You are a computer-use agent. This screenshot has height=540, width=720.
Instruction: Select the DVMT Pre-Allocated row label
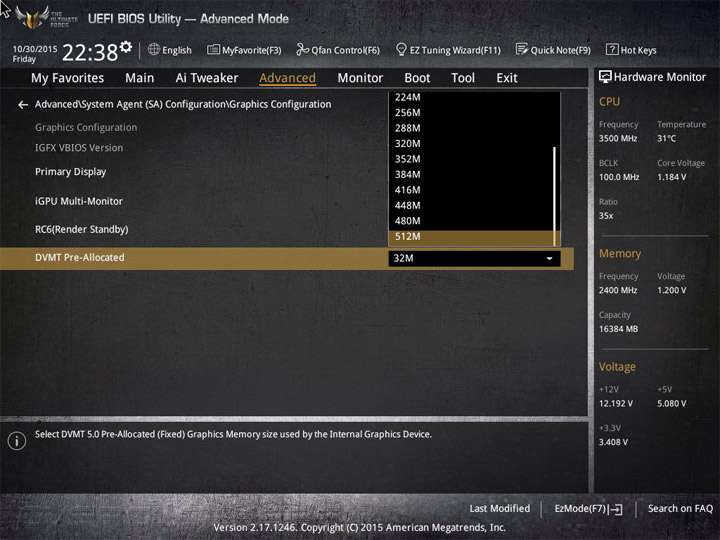pyautogui.click(x=79, y=258)
